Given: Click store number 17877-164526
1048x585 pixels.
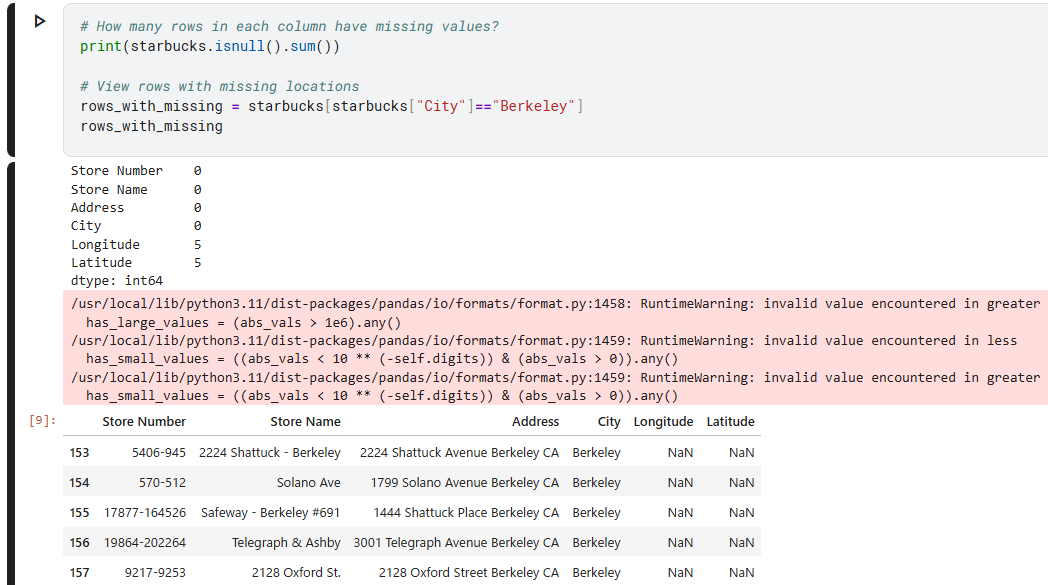Looking at the screenshot, I should click(x=145, y=513).
